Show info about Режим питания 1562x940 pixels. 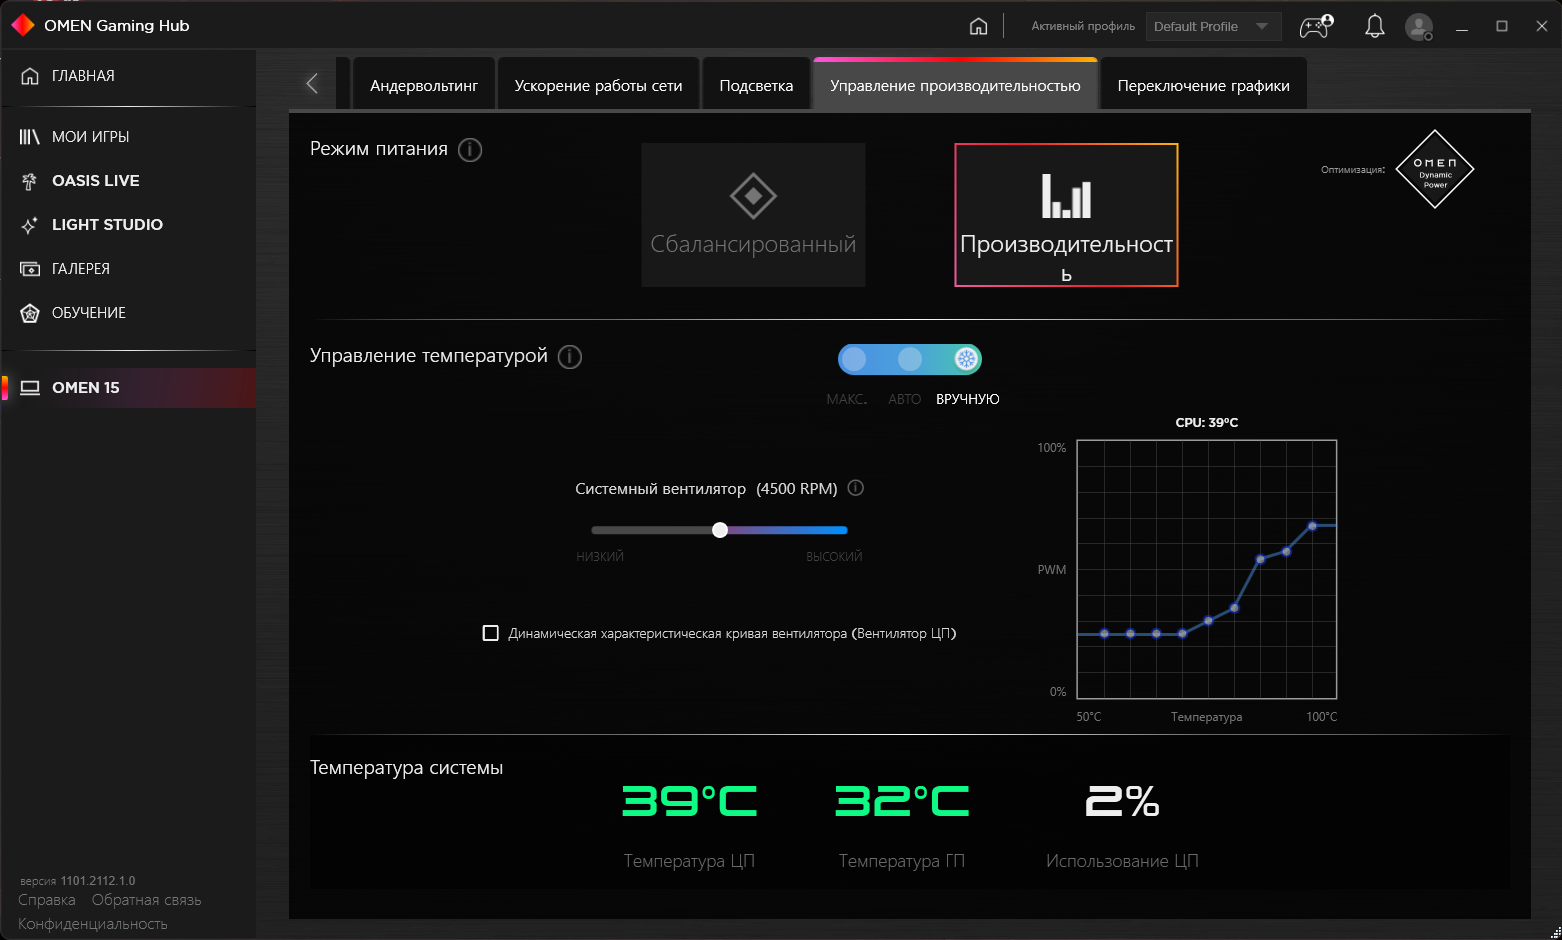470,150
